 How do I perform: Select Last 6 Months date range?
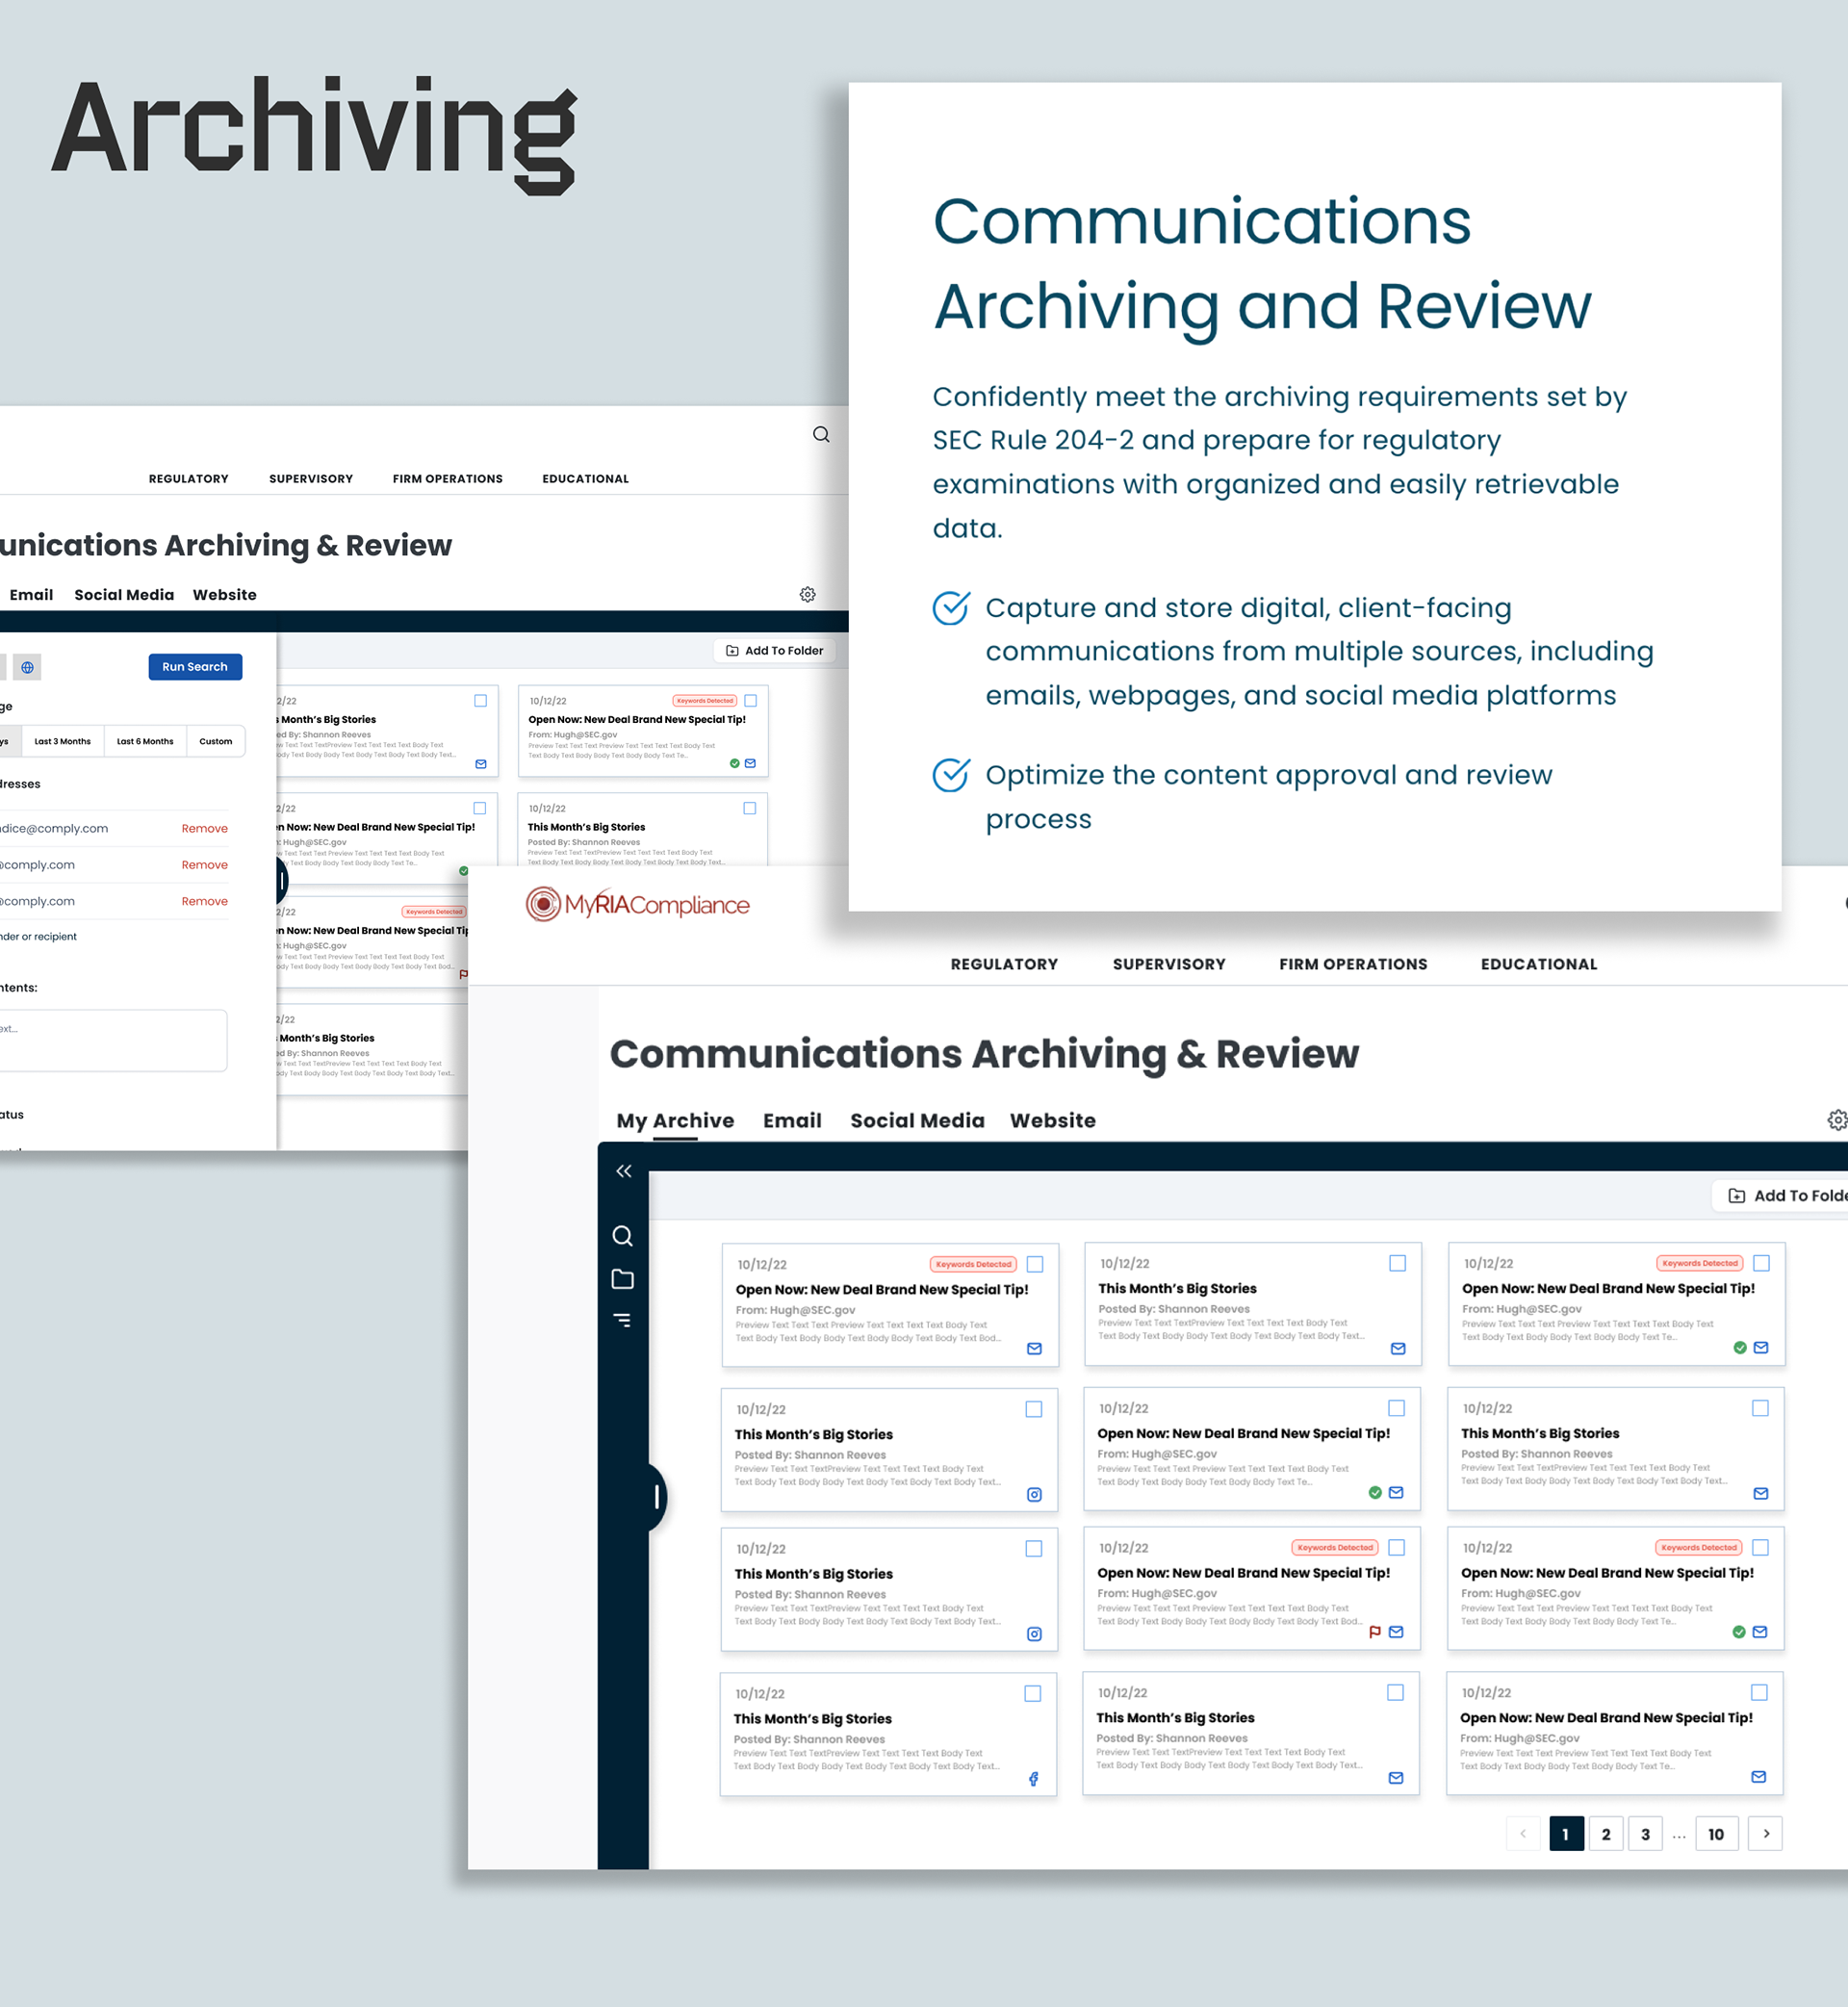pos(145,741)
